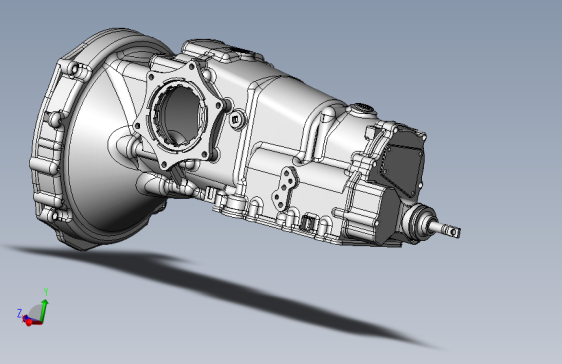Select the four-hole mounting bracket
The height and width of the screenshot is (364, 562).
[285, 188]
